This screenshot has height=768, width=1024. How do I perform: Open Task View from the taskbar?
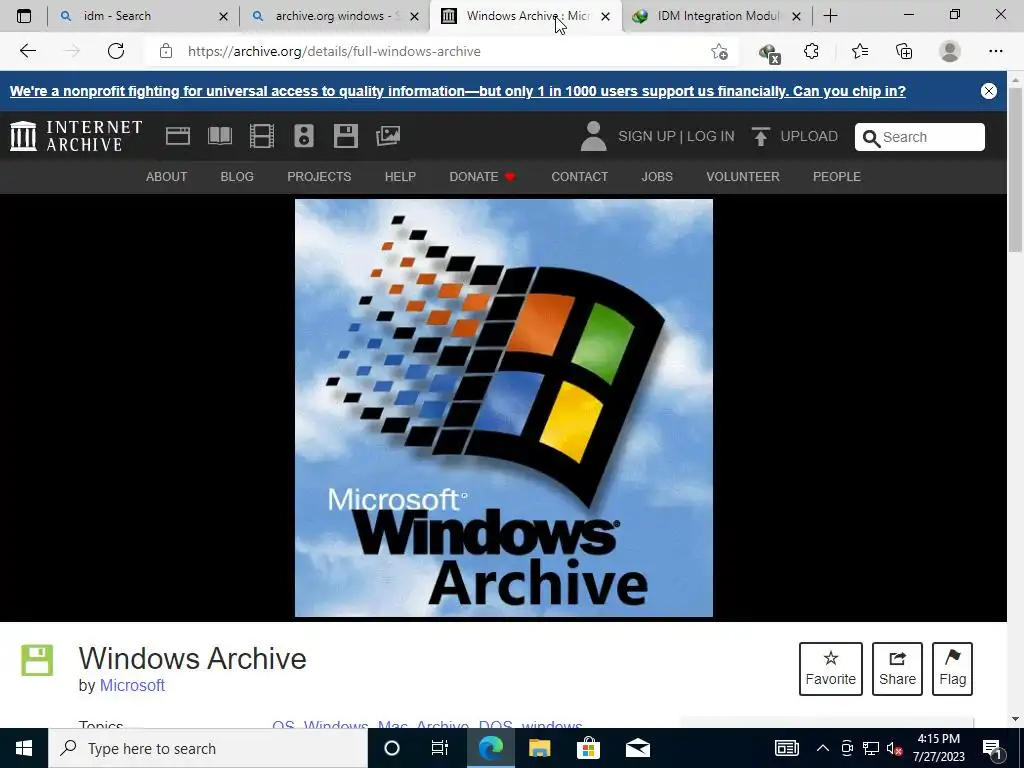pos(440,748)
